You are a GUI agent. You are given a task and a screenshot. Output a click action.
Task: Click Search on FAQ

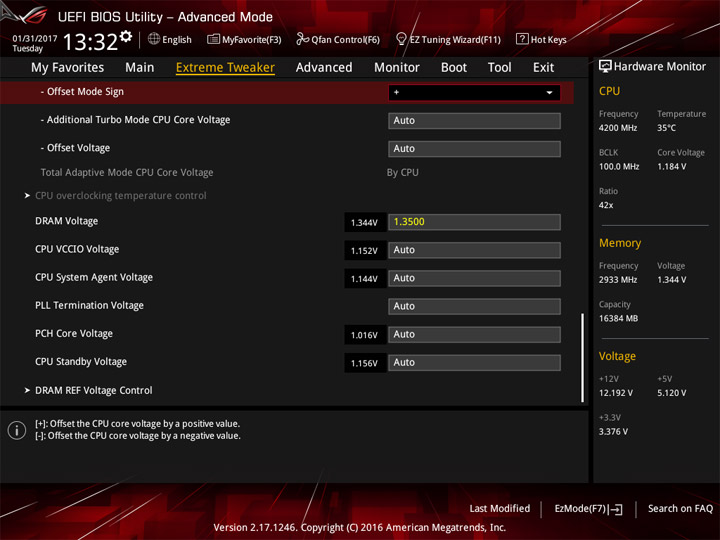(680, 509)
